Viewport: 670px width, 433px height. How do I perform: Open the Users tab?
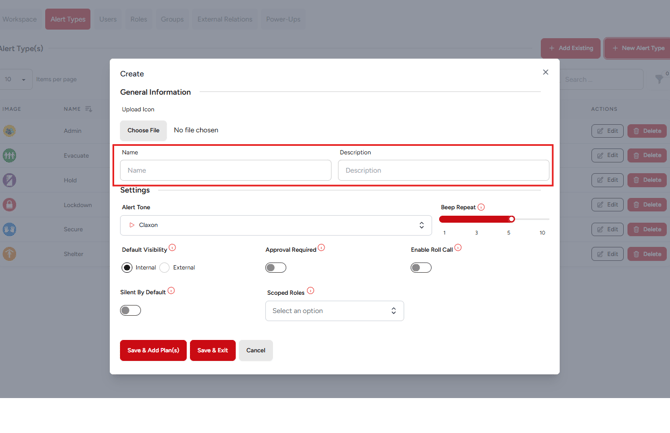108,19
